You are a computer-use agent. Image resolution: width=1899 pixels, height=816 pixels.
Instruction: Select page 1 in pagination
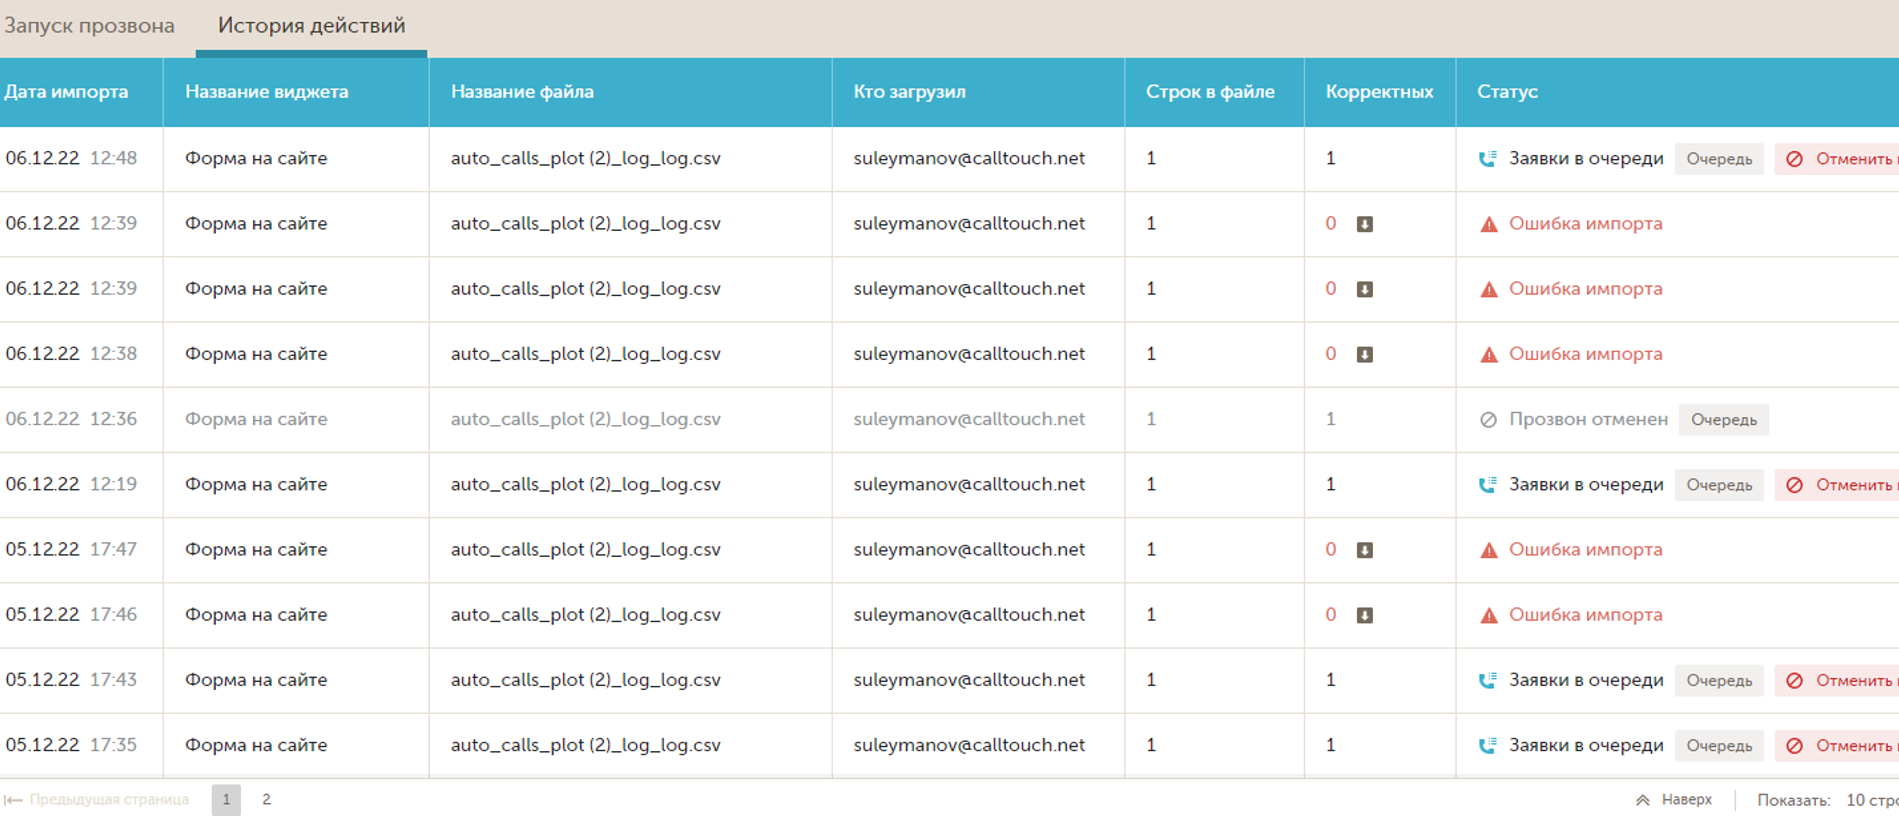[226, 799]
